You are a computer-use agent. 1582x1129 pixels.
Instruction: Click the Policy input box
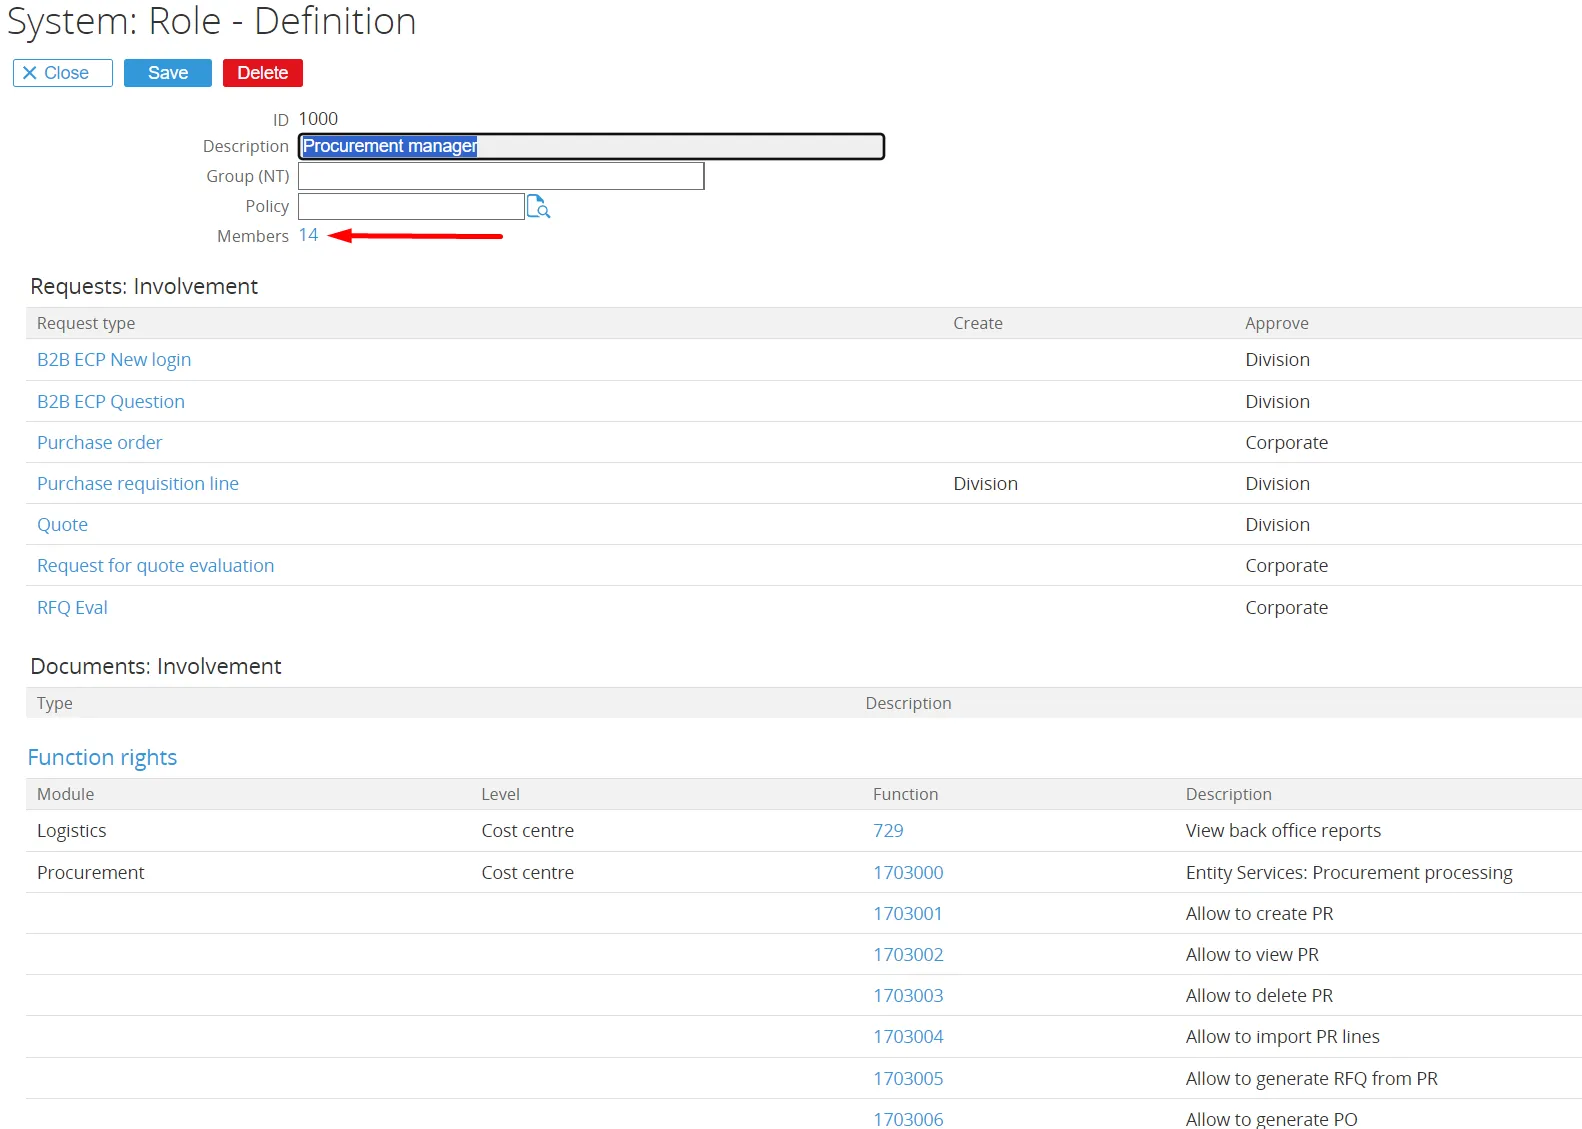coord(410,206)
